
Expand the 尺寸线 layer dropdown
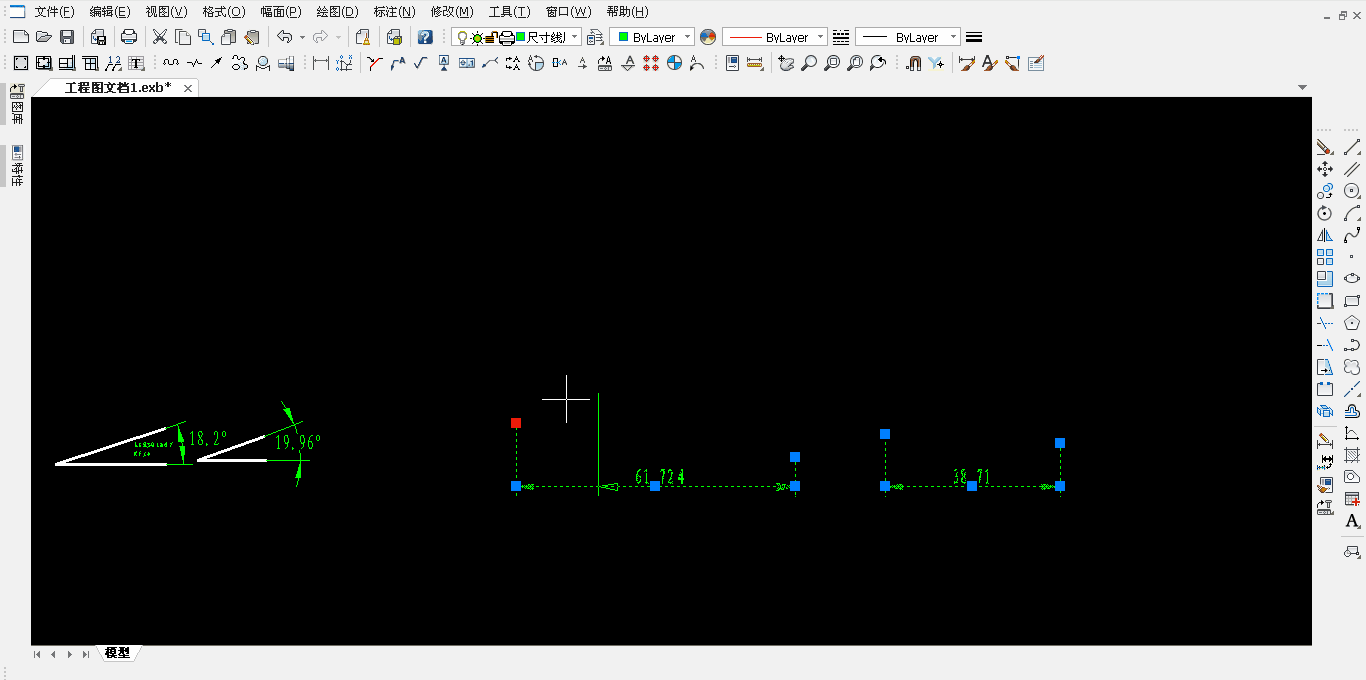[x=574, y=37]
